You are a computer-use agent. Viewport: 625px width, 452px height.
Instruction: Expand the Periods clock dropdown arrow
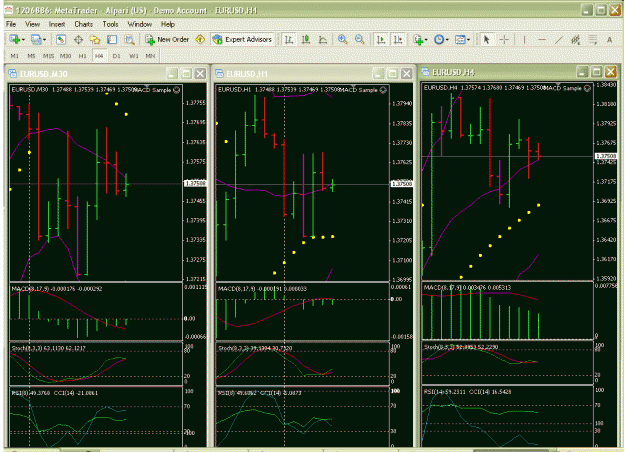447,40
